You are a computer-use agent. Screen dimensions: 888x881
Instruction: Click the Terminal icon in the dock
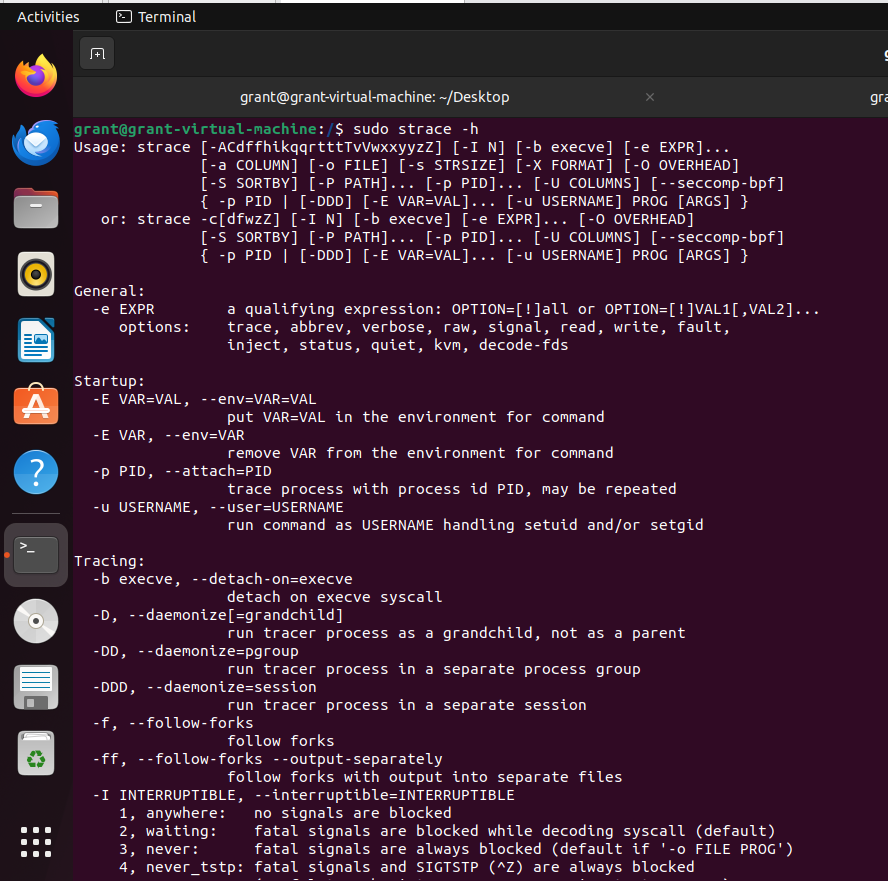click(x=36, y=554)
